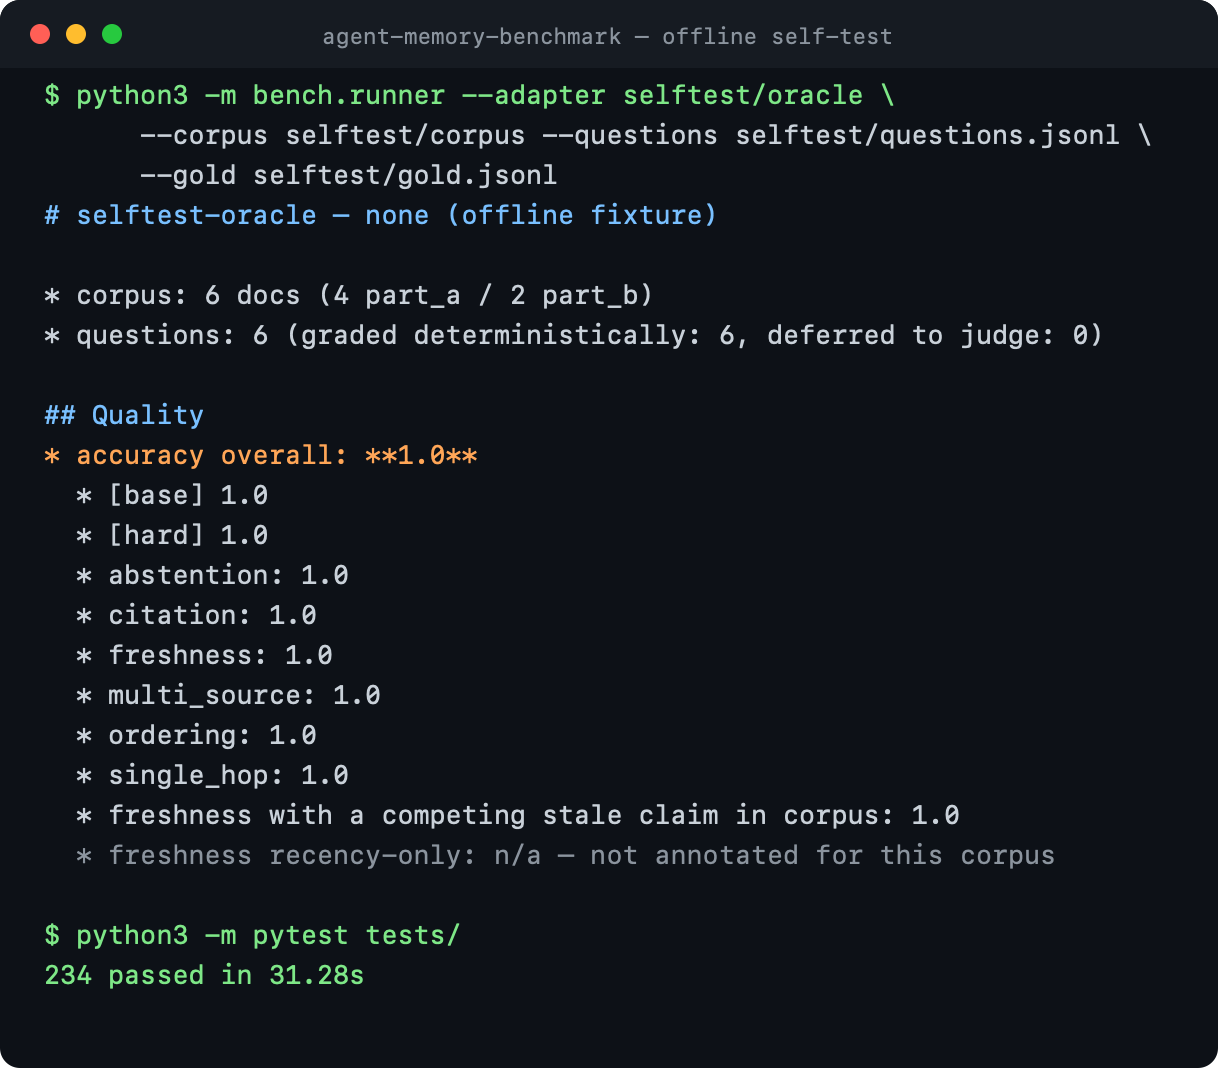Click the '[base] 1.0' result line

[172, 495]
